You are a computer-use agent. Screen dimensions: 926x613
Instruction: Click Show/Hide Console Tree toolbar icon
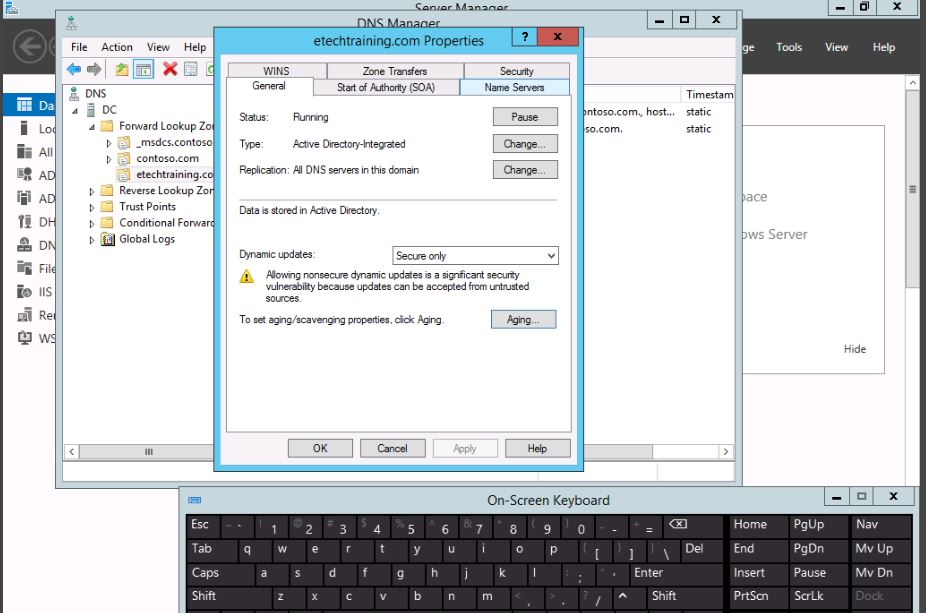tap(144, 69)
